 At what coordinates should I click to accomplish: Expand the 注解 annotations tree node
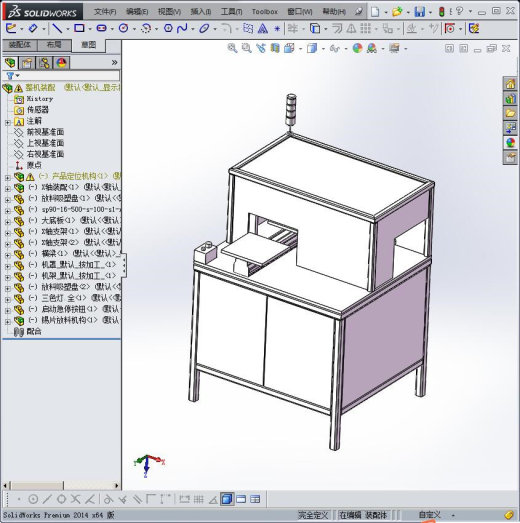pyautogui.click(x=7, y=122)
